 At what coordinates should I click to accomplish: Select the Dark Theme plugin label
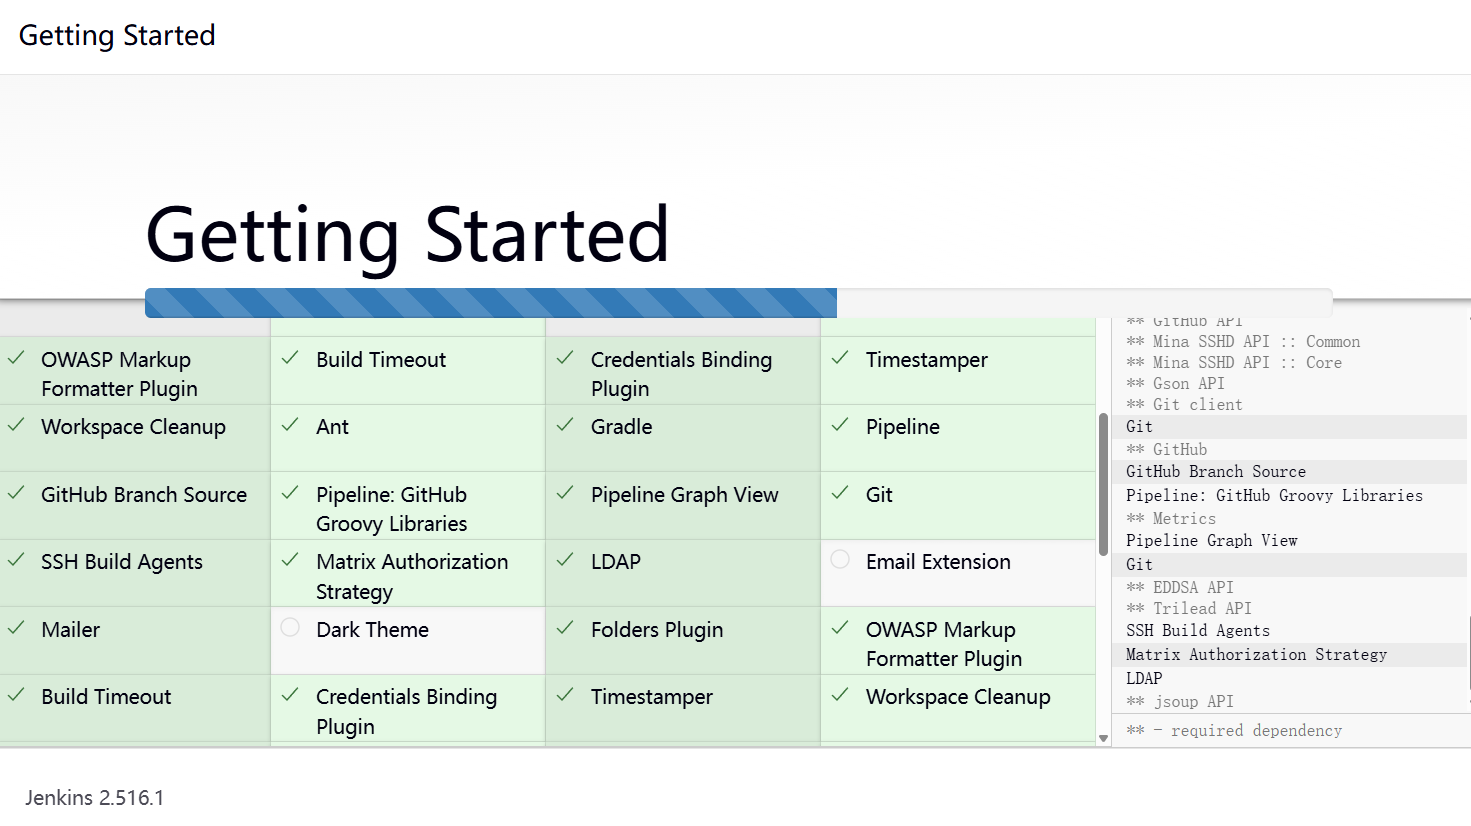click(372, 630)
